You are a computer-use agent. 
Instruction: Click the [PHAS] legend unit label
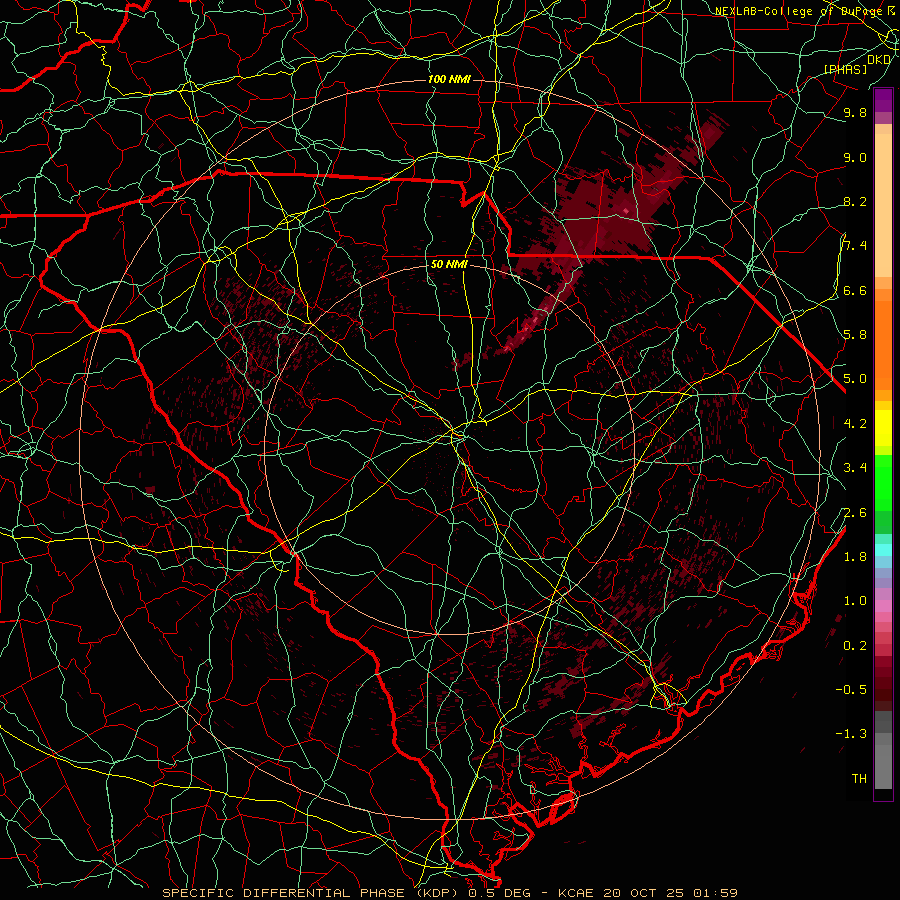tap(845, 69)
